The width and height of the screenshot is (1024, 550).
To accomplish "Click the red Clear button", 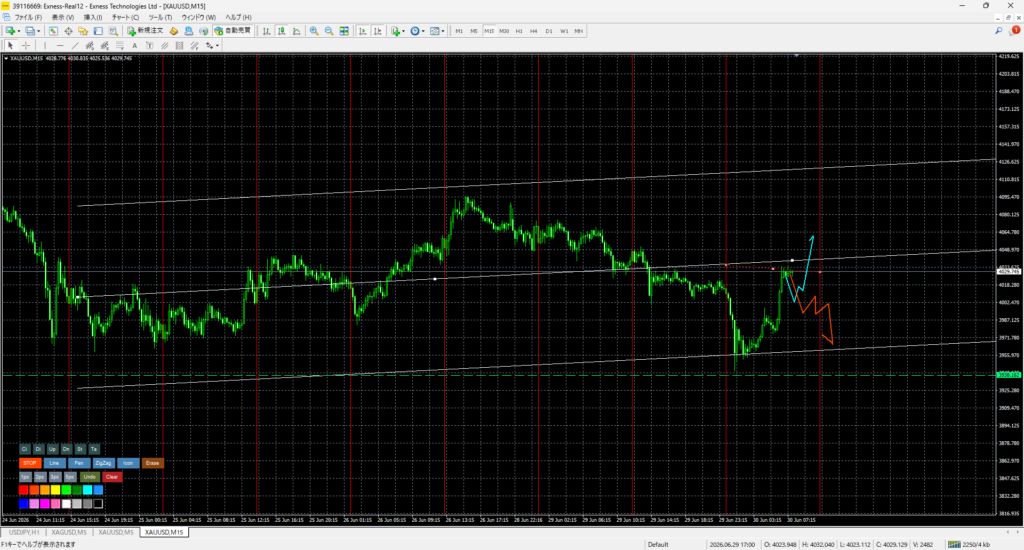I will [112, 477].
